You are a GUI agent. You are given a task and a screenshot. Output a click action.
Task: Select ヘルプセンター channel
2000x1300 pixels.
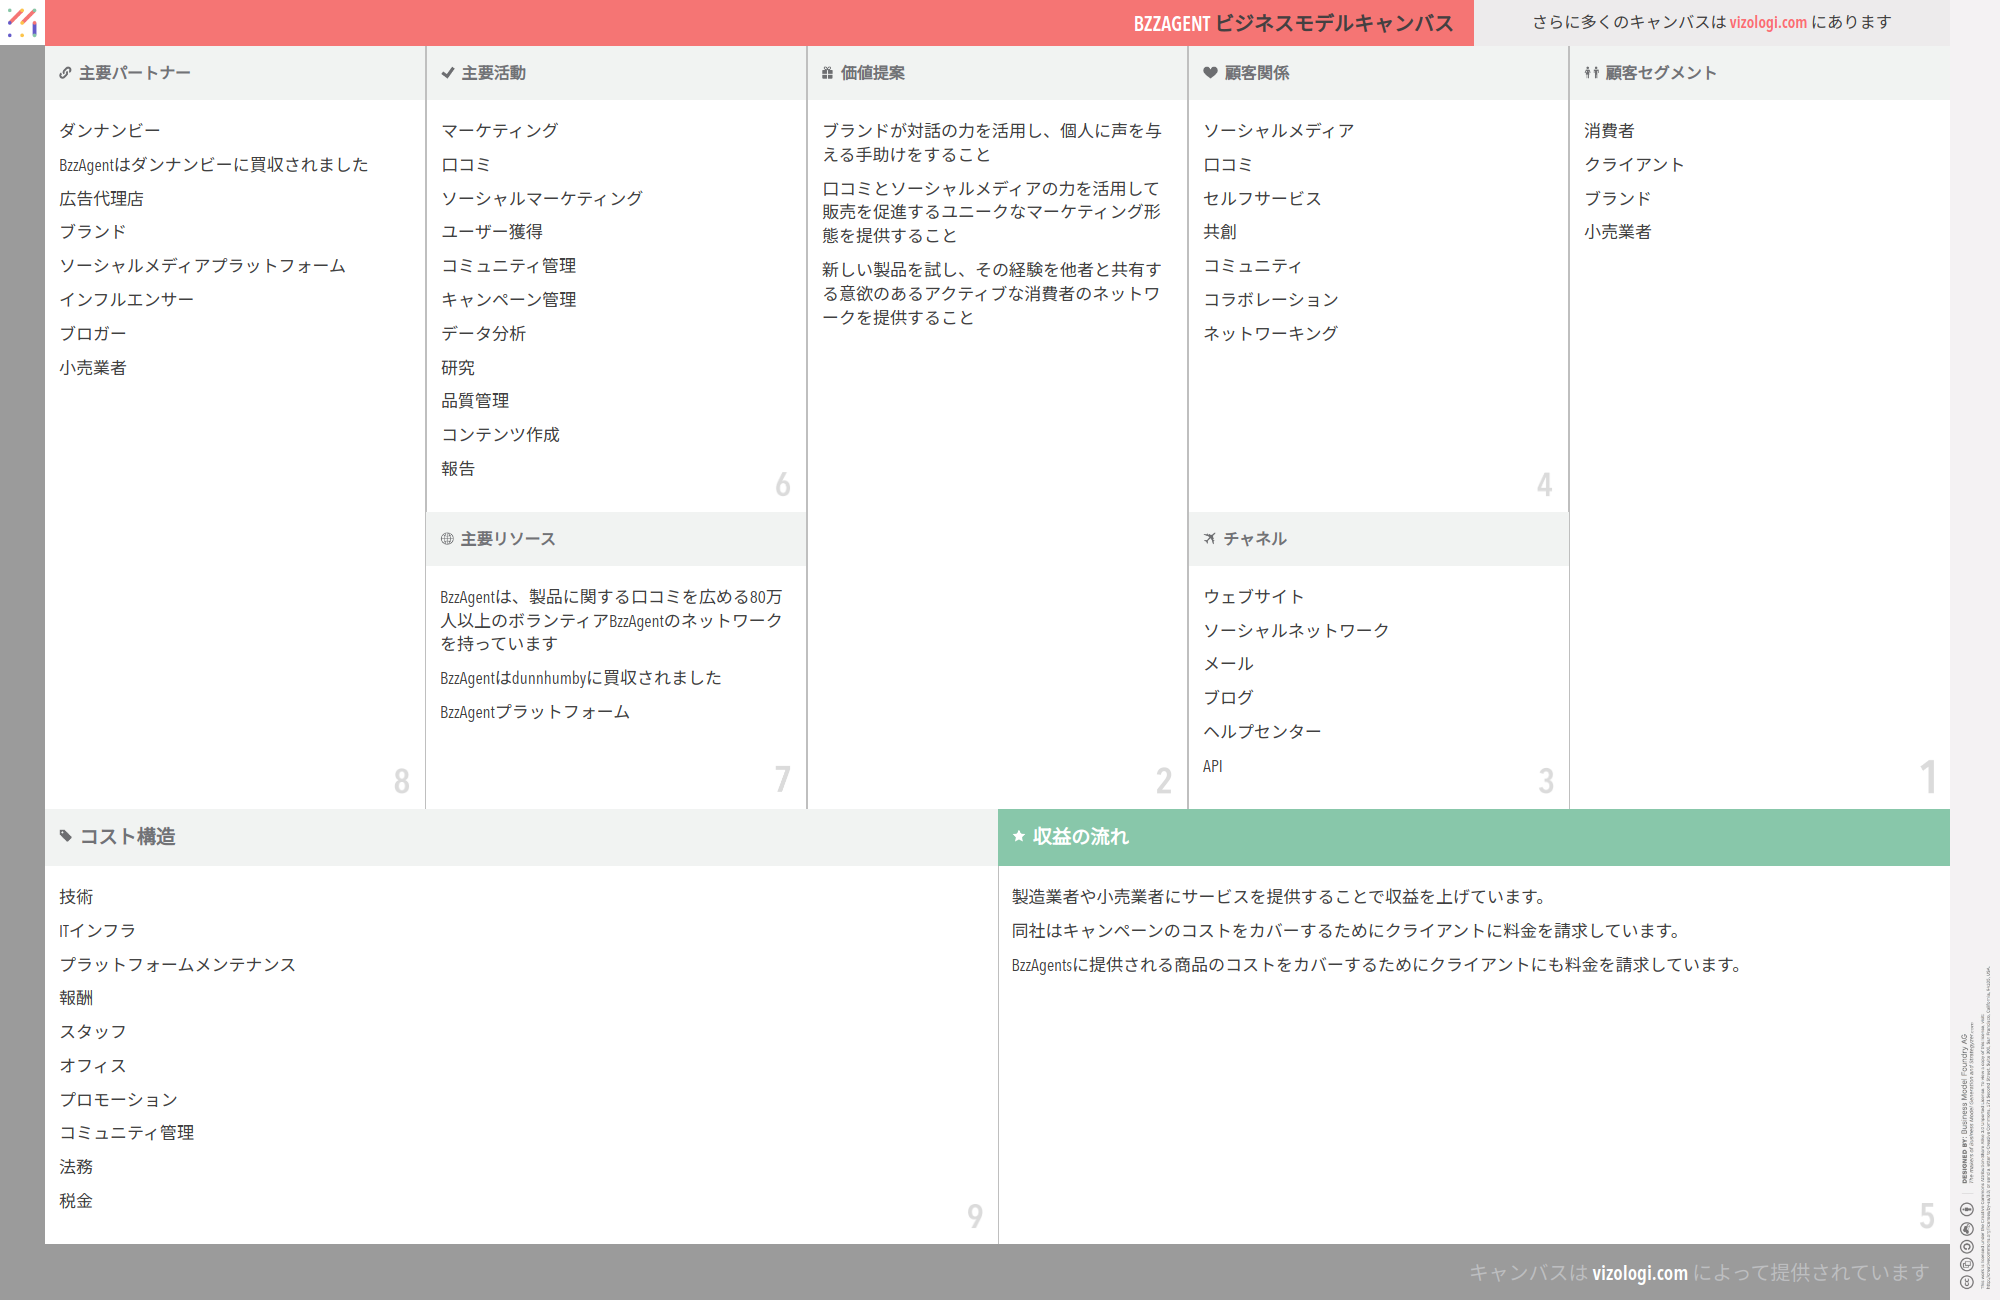coord(1262,732)
